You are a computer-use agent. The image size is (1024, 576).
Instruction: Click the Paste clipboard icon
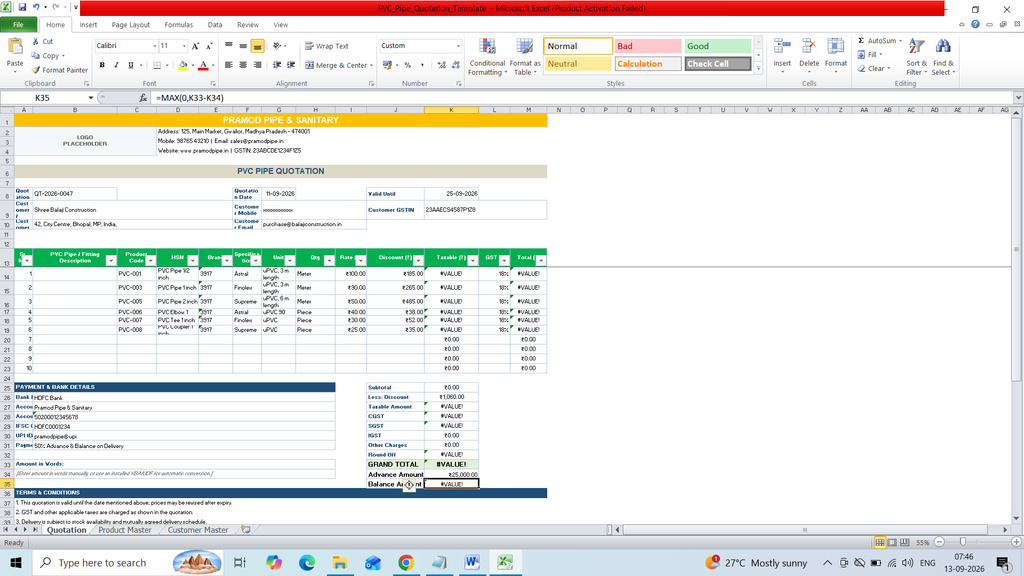pos(14,47)
